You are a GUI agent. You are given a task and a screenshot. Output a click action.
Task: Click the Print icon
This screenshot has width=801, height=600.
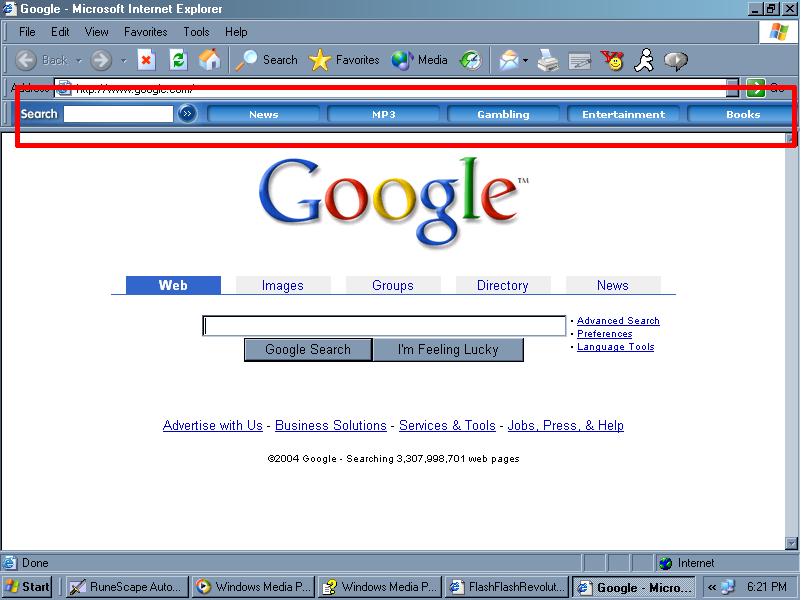[x=548, y=60]
